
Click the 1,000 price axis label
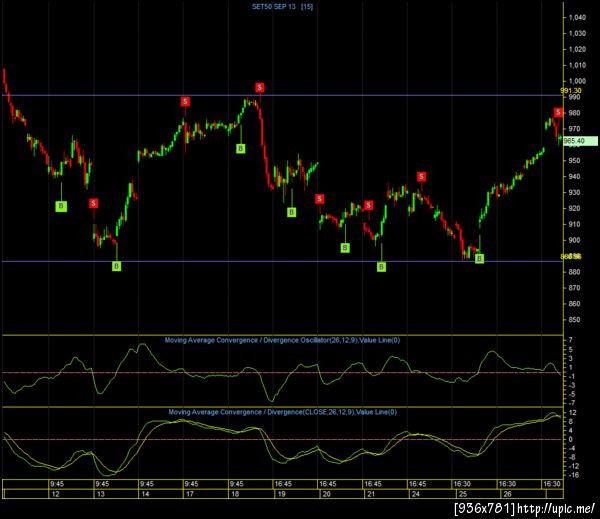coord(577,81)
